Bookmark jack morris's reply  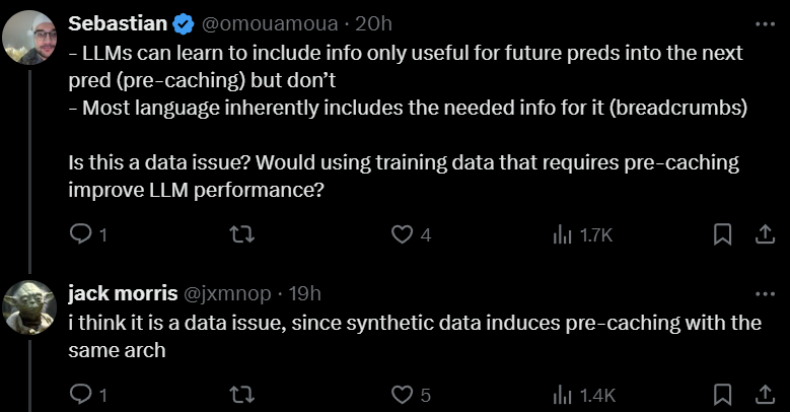point(724,394)
